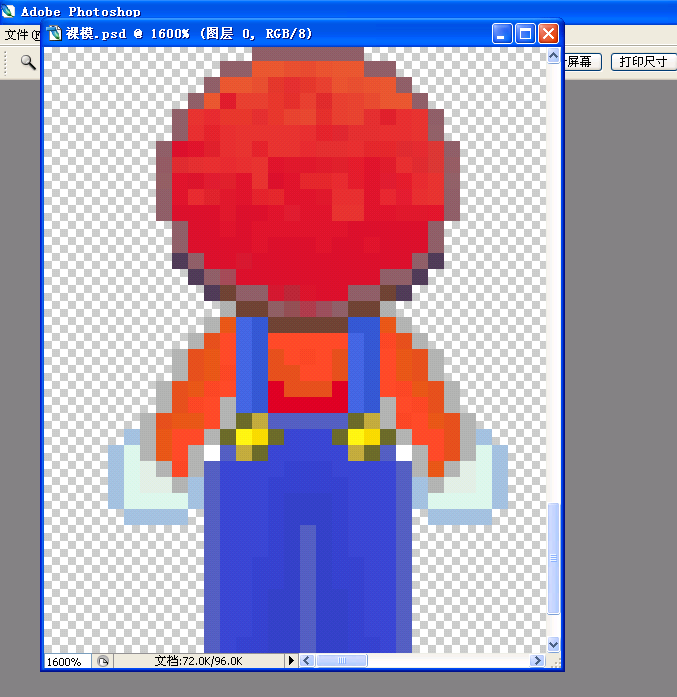Click the document window title 裸模.psd @ 1600%
This screenshot has height=697, width=677.
(128, 33)
